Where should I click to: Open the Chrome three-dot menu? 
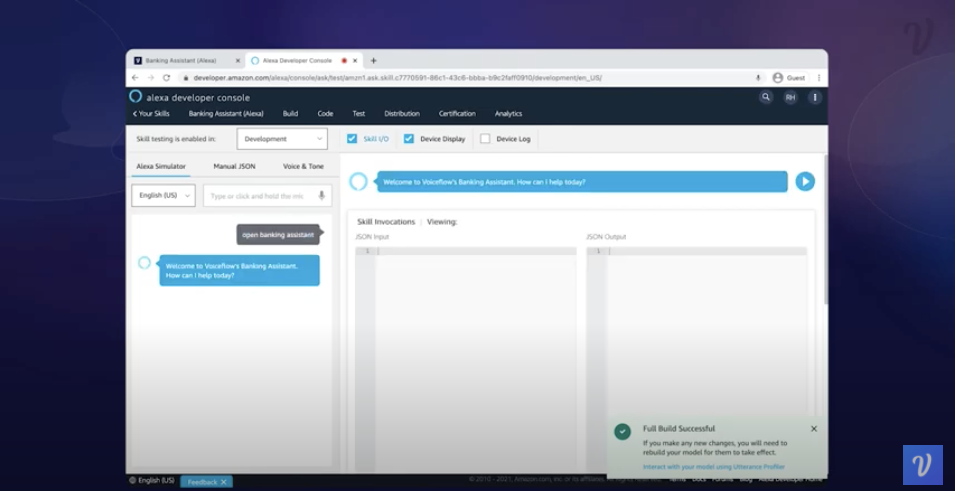[x=819, y=78]
